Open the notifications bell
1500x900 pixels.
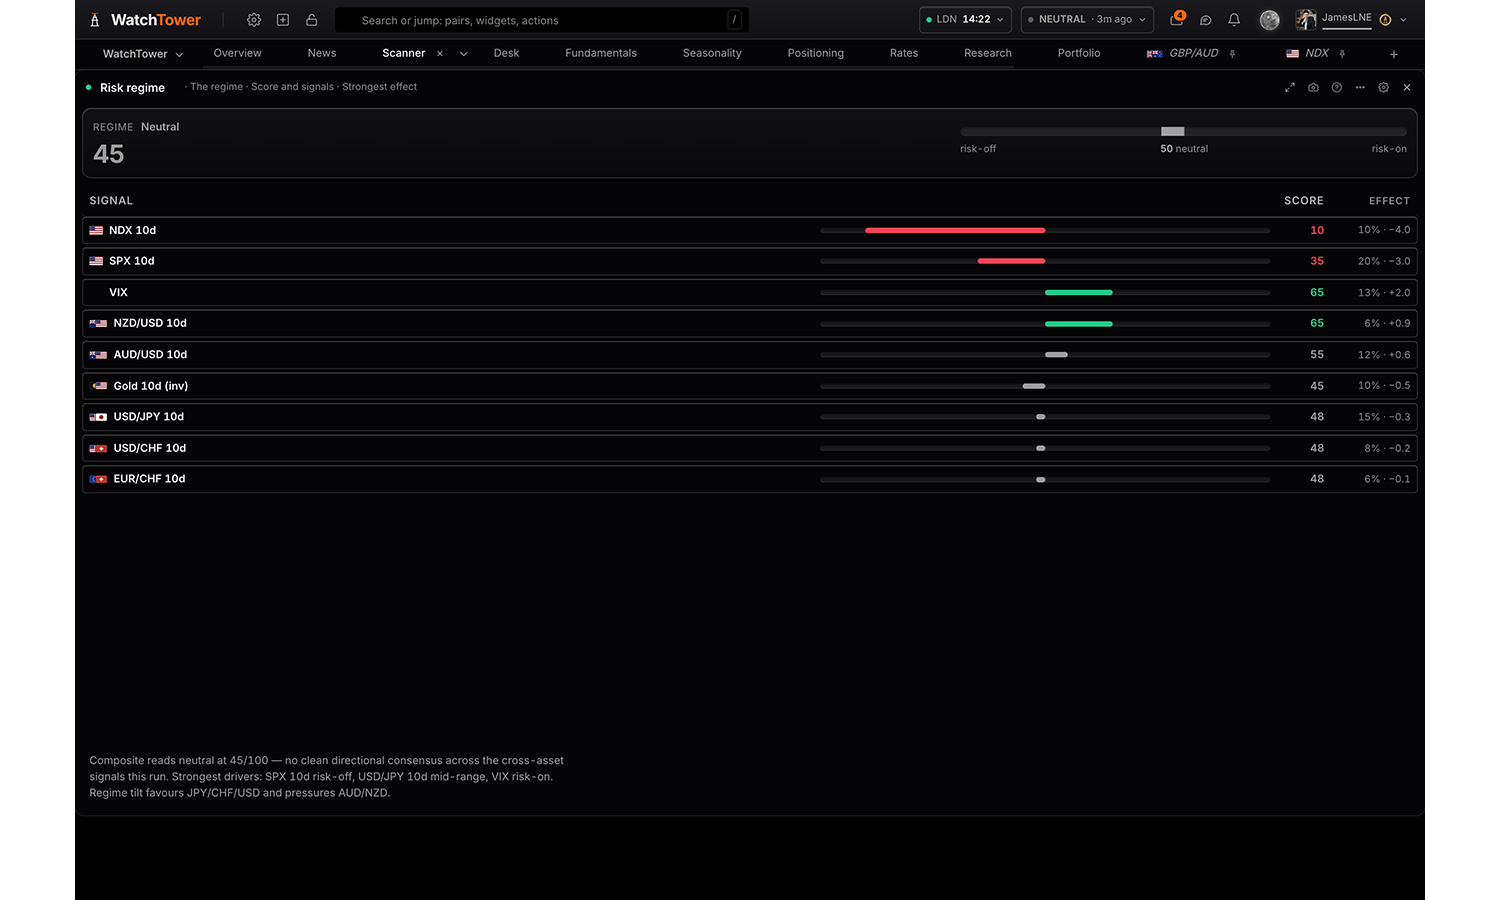click(x=1234, y=20)
